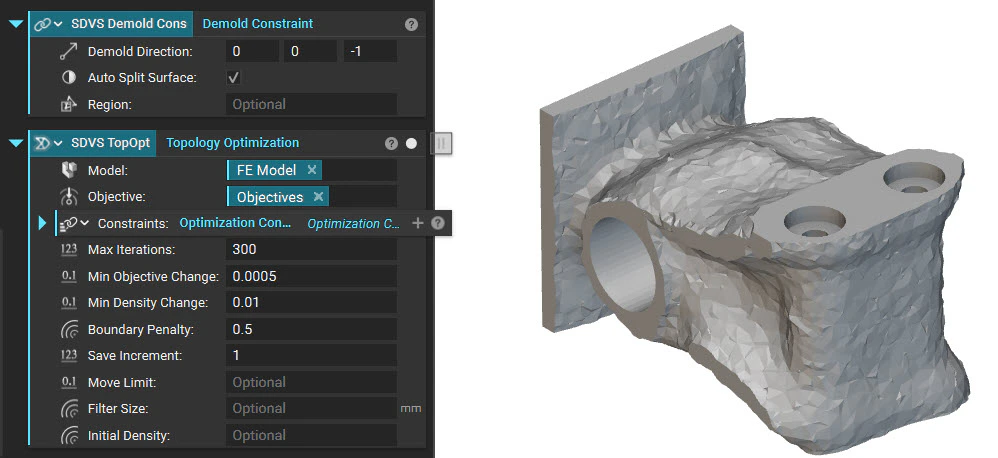The height and width of the screenshot is (458, 998).
Task: Click the Filter Size field icon
Action: pyautogui.click(x=69, y=409)
